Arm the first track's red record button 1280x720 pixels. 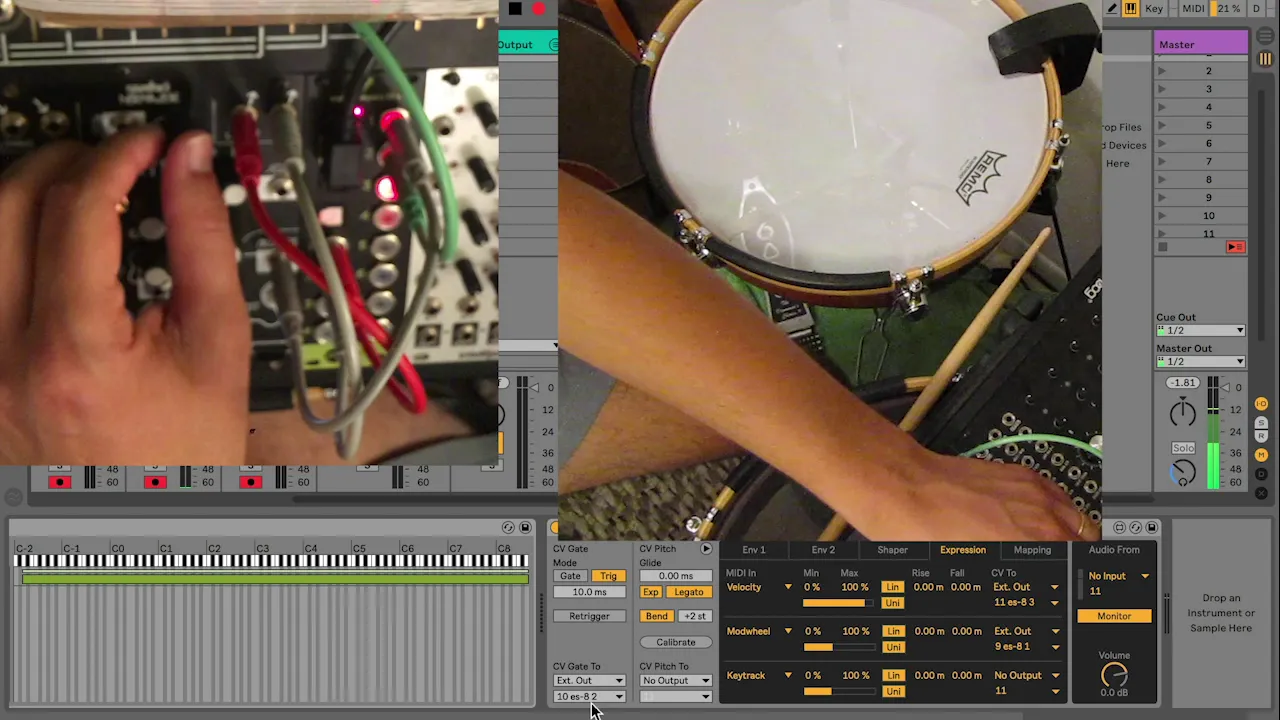tap(59, 482)
